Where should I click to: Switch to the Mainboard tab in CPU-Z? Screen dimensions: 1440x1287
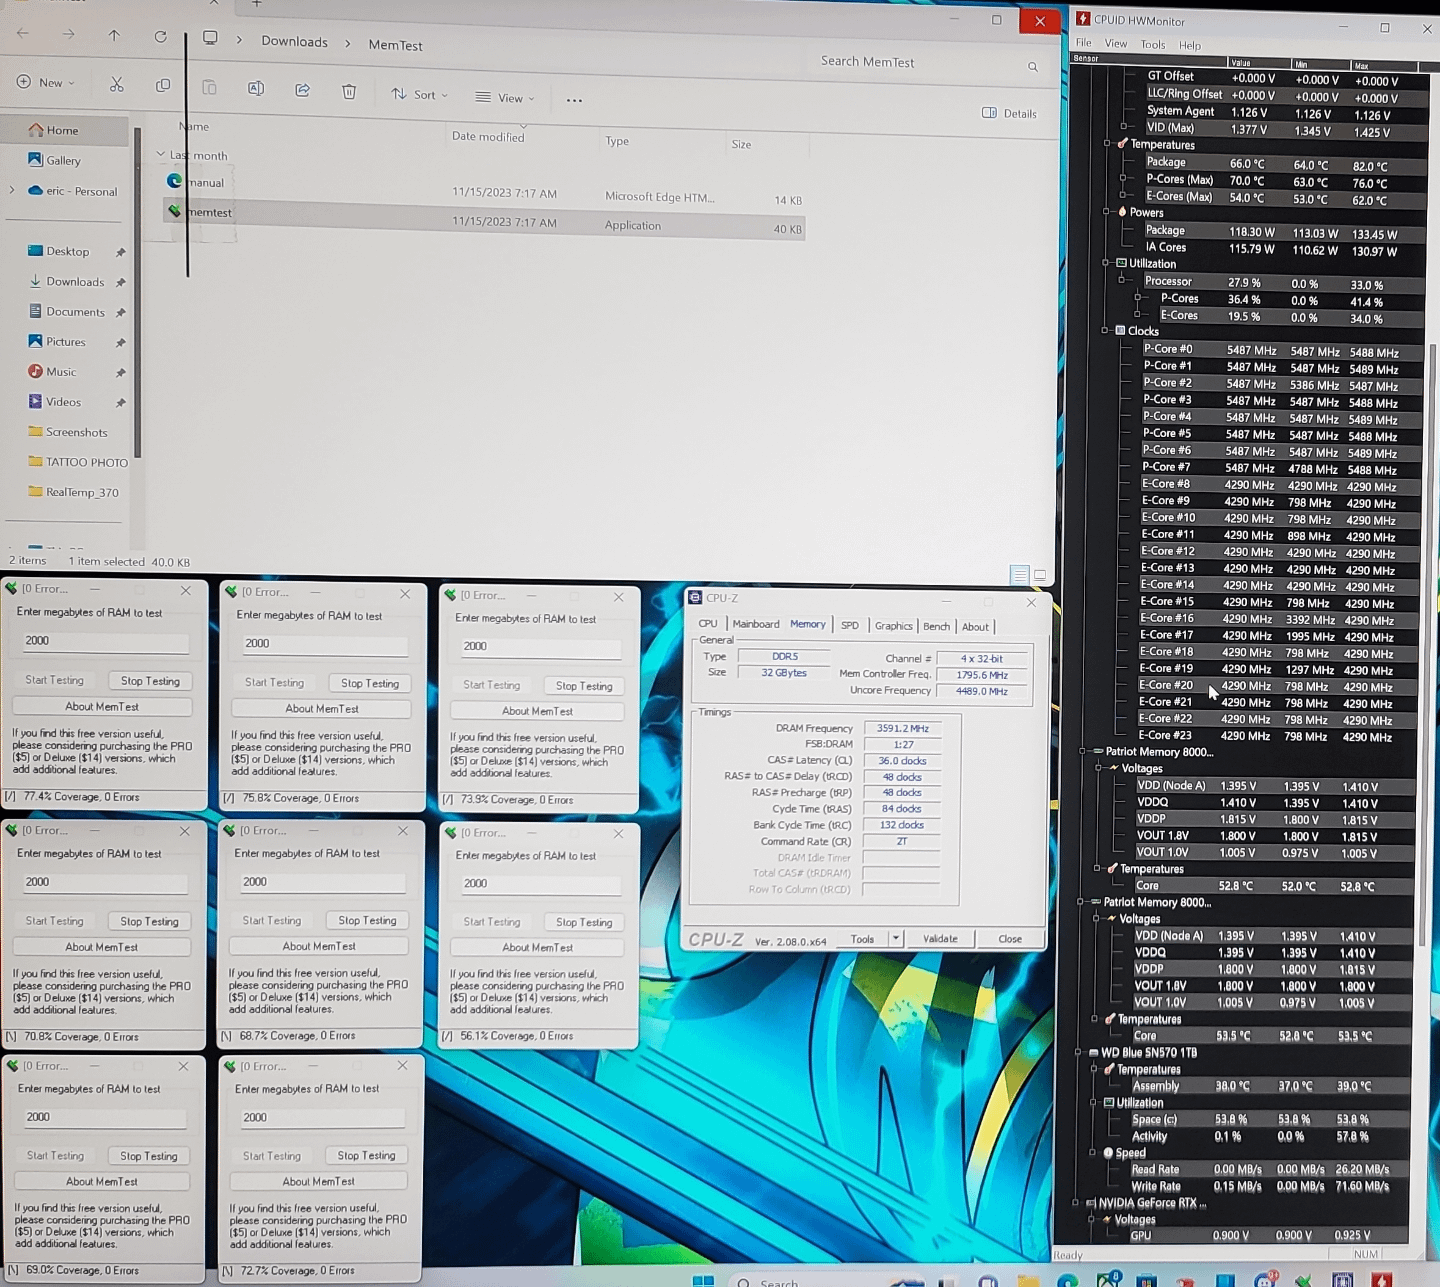click(x=756, y=624)
